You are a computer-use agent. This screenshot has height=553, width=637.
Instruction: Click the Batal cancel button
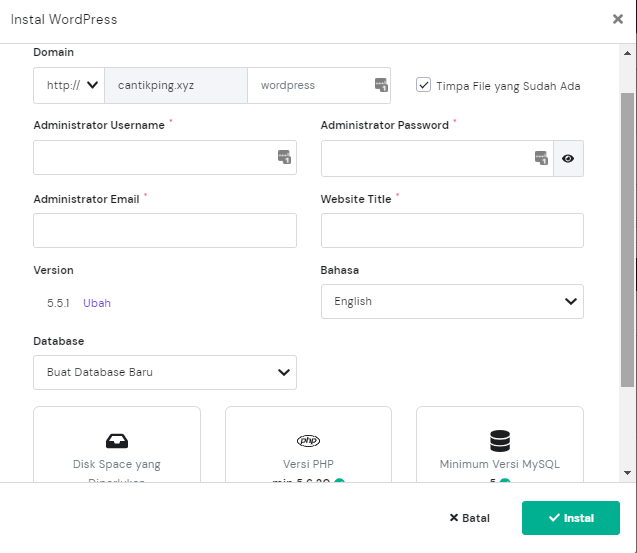pyautogui.click(x=470, y=518)
